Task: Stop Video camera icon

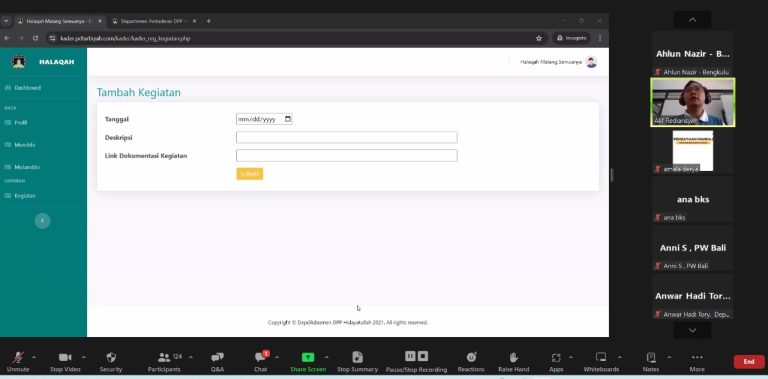Action: tap(65, 357)
